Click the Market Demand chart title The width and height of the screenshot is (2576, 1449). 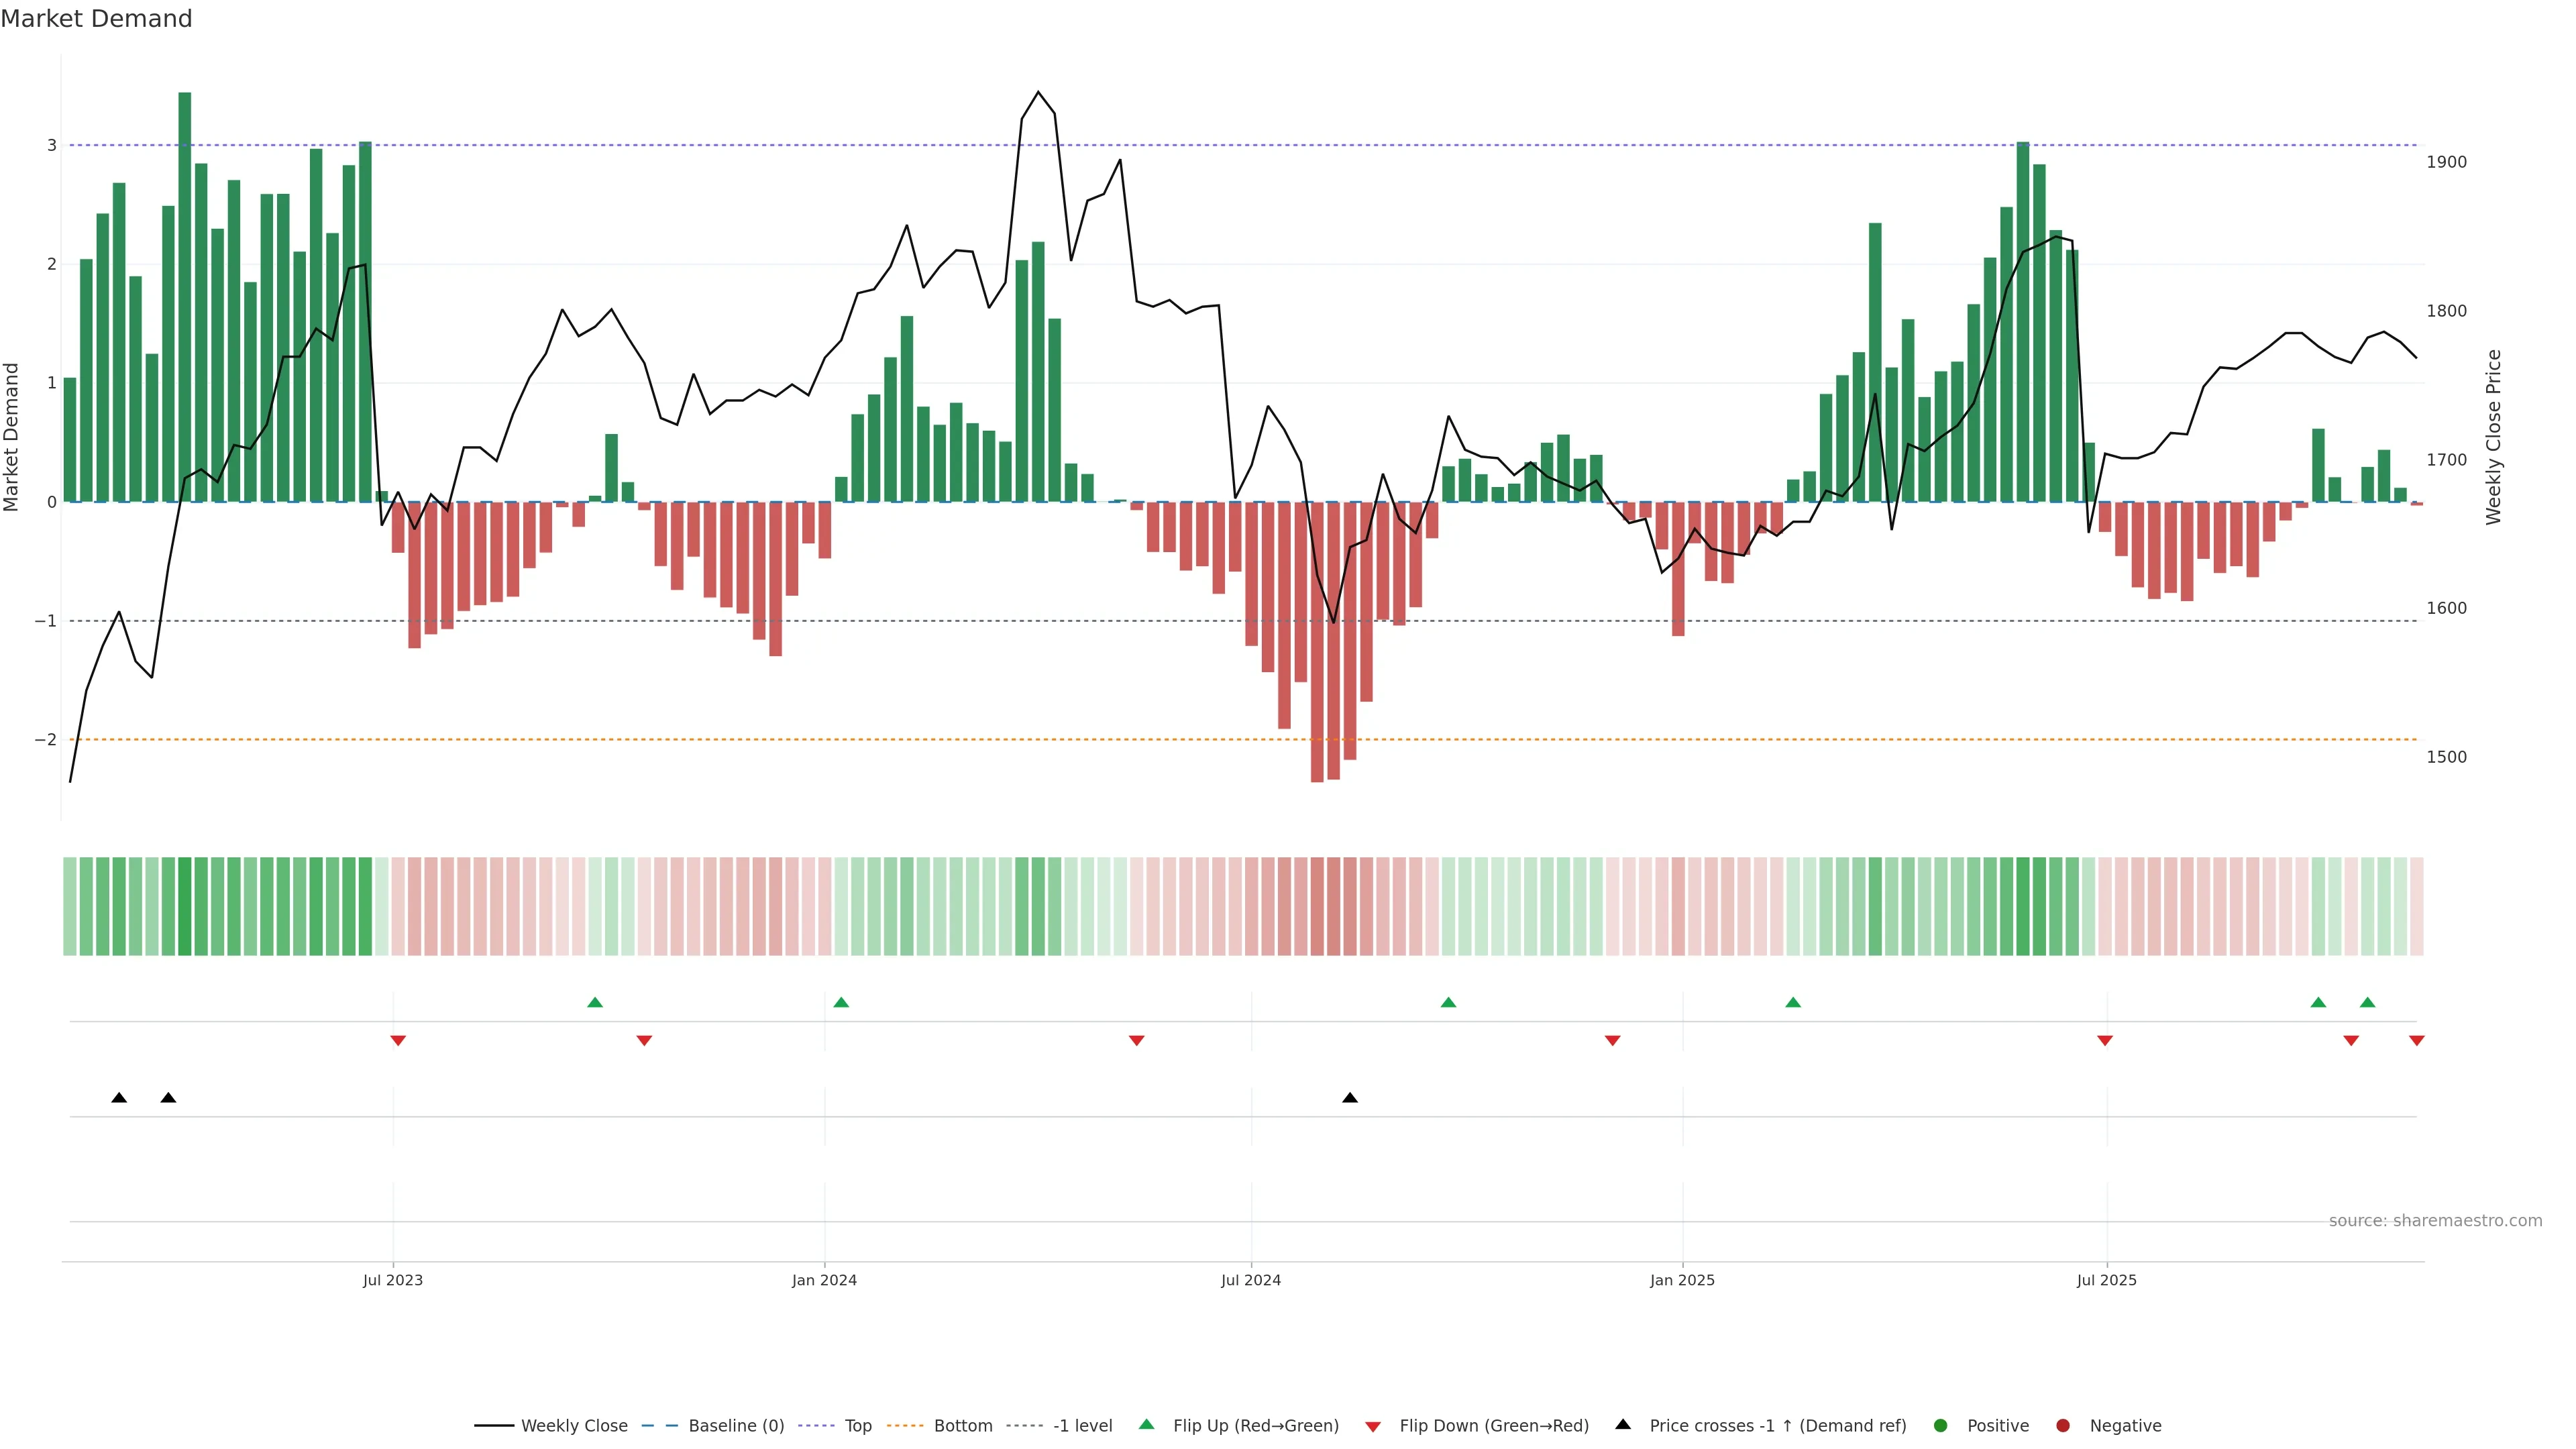tap(96, 19)
